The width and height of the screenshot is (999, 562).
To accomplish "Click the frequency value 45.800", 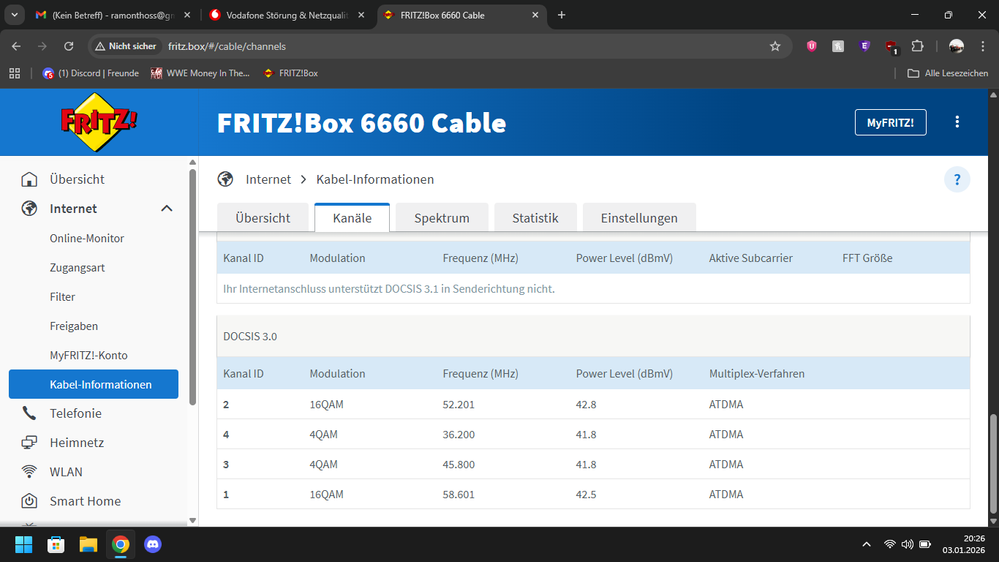I will [x=459, y=465].
